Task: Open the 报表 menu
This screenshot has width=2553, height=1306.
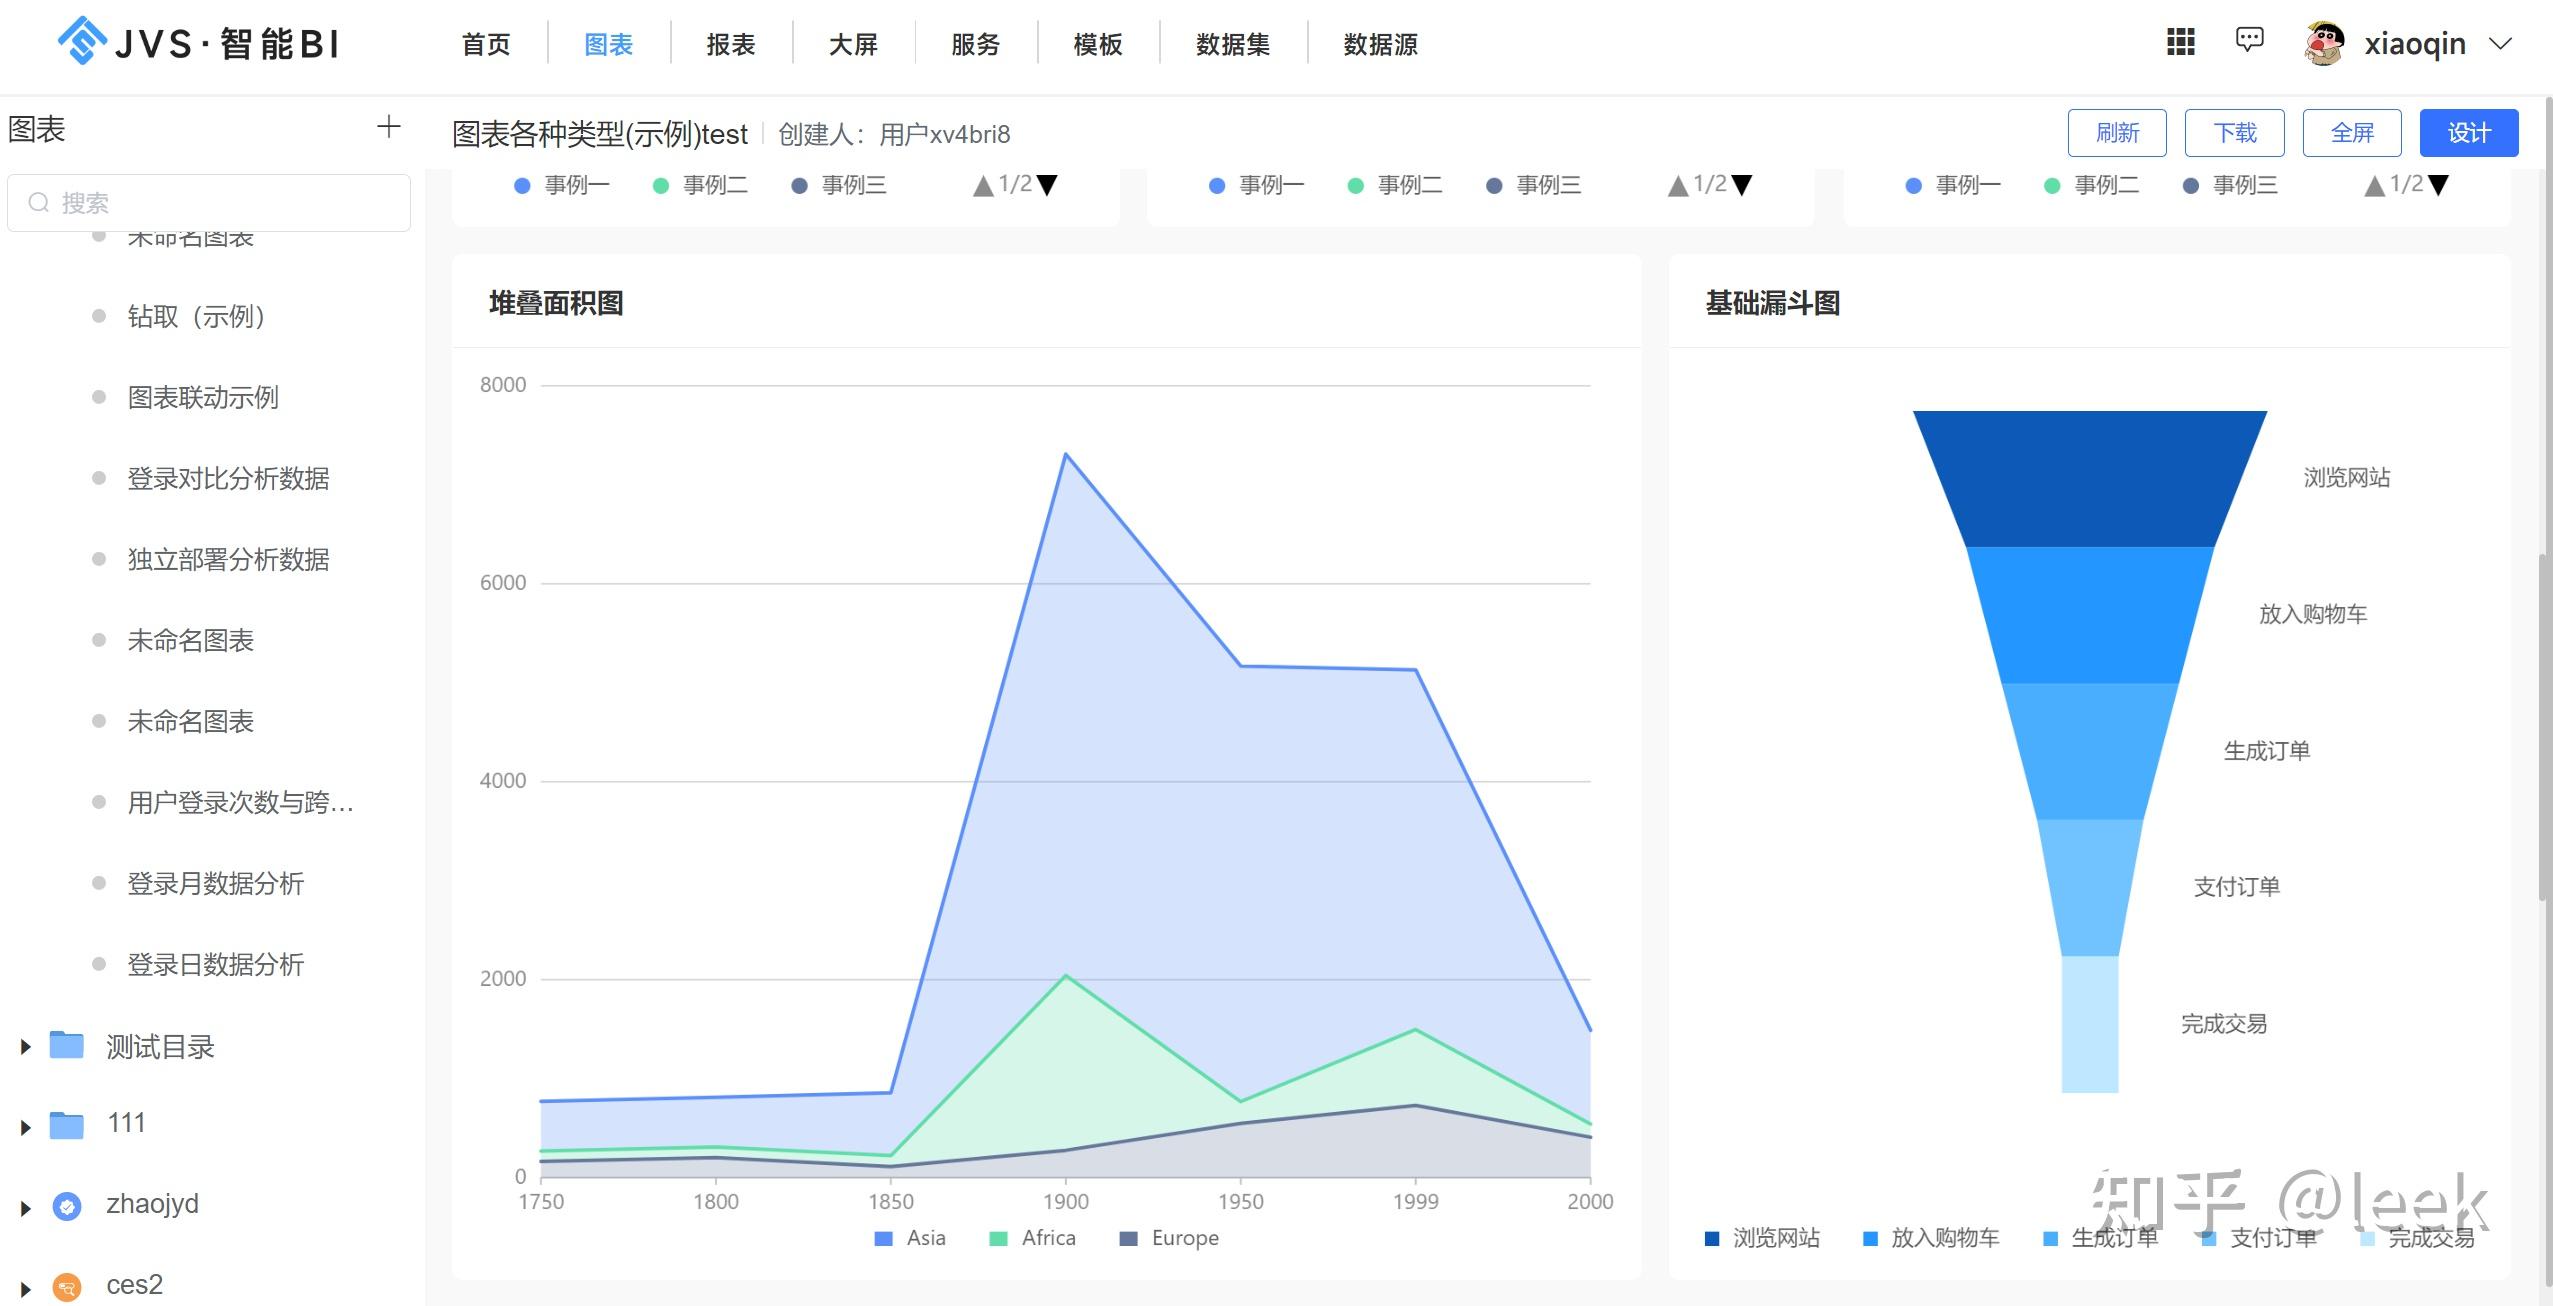Action: tap(731, 44)
